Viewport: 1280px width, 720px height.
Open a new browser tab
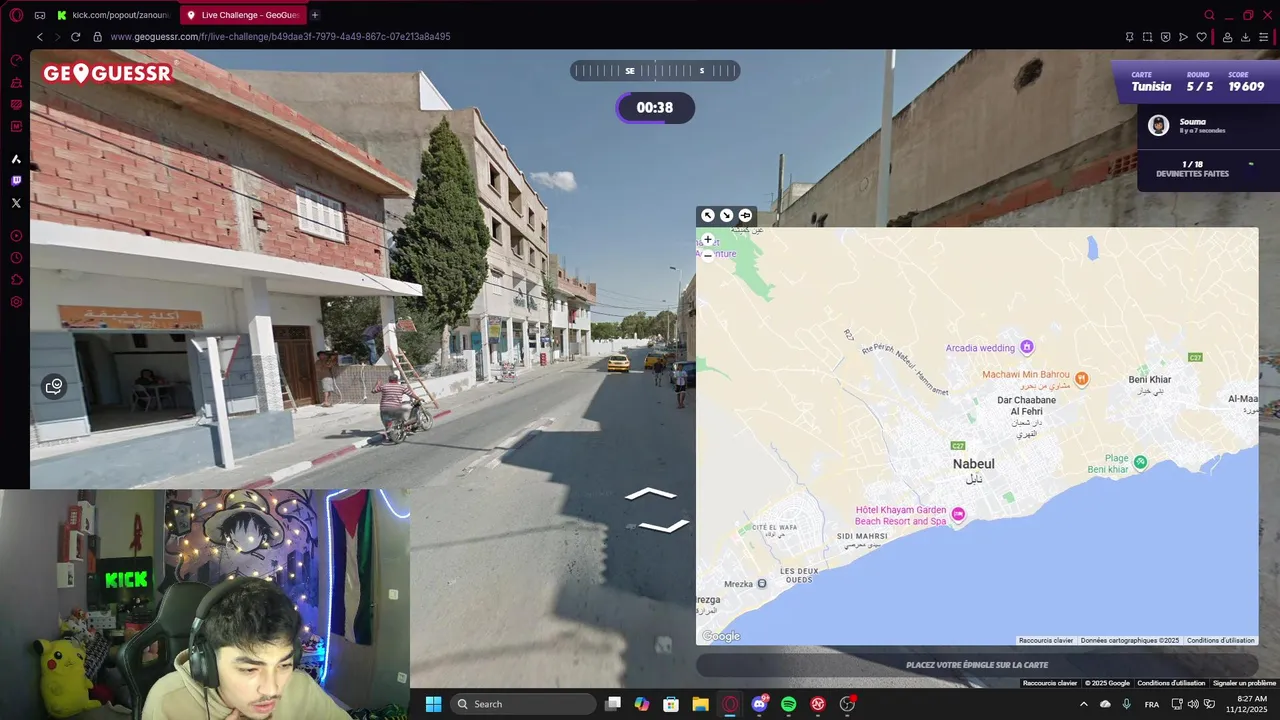315,15
